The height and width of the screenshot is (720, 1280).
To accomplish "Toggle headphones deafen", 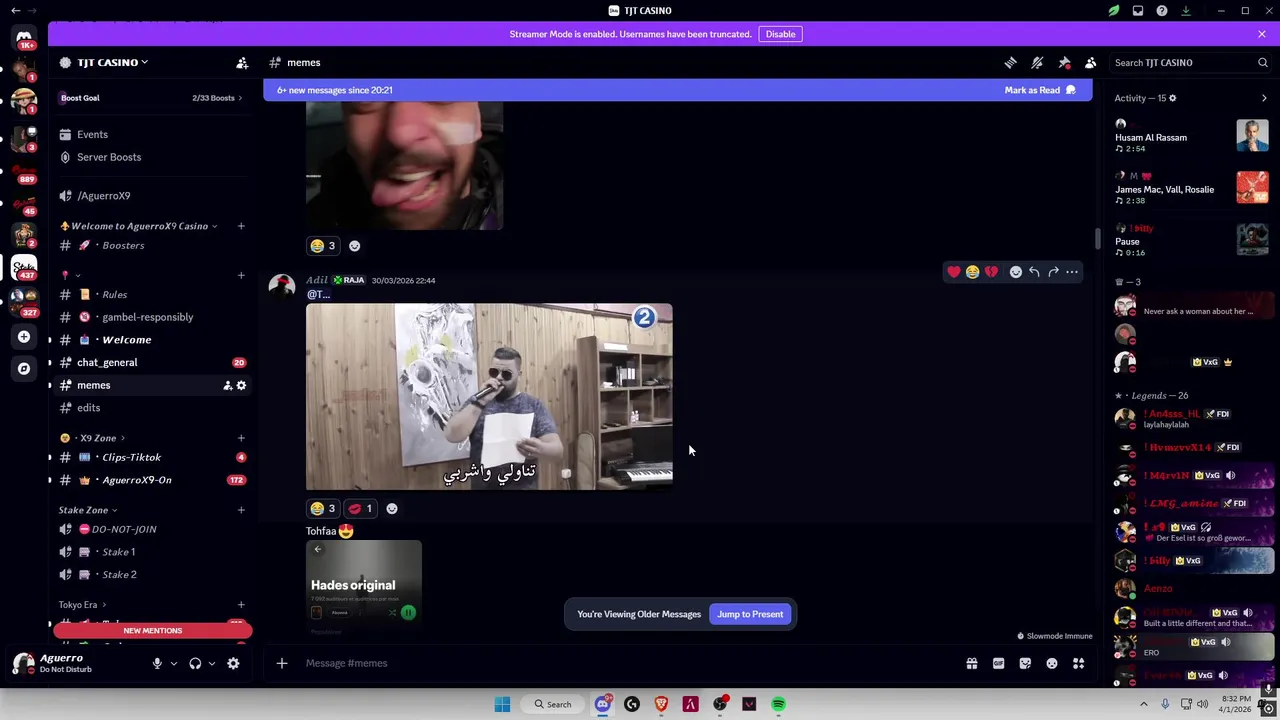I will pyautogui.click(x=195, y=663).
